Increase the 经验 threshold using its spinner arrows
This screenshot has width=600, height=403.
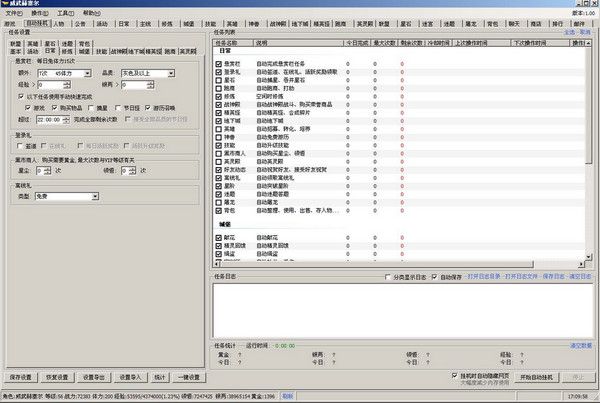67,83
